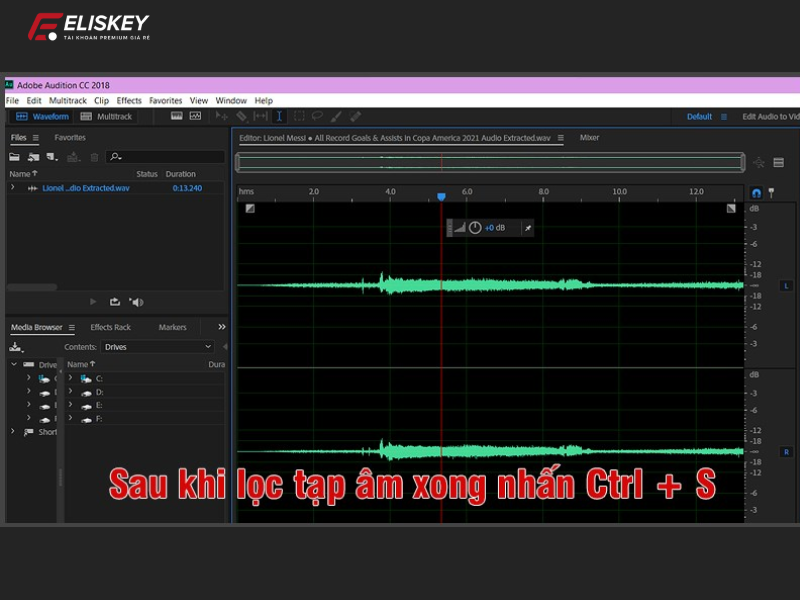Viewport: 800px width, 600px height.
Task: Select the Move tool in the toolbar
Action: tap(223, 116)
